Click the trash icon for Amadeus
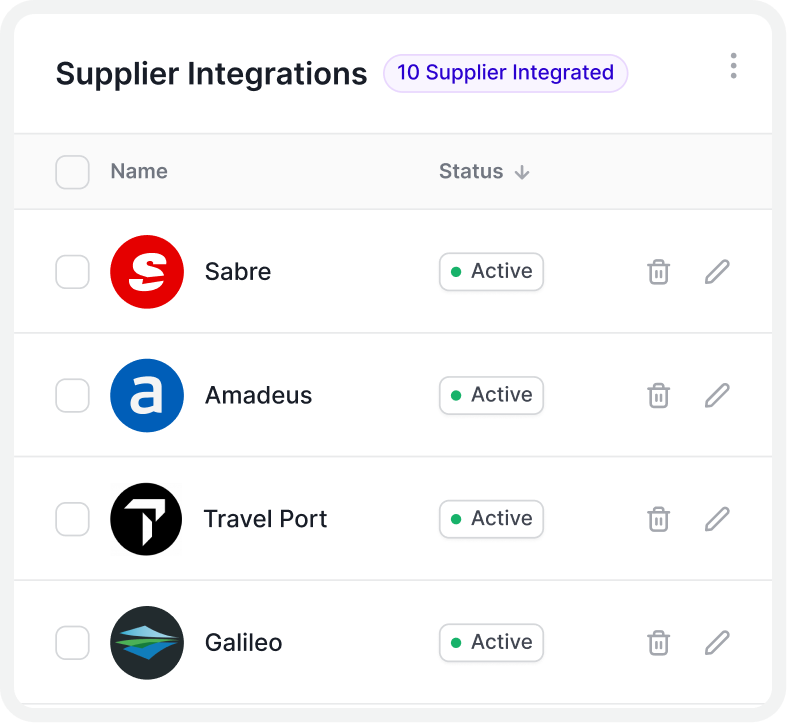 point(658,395)
